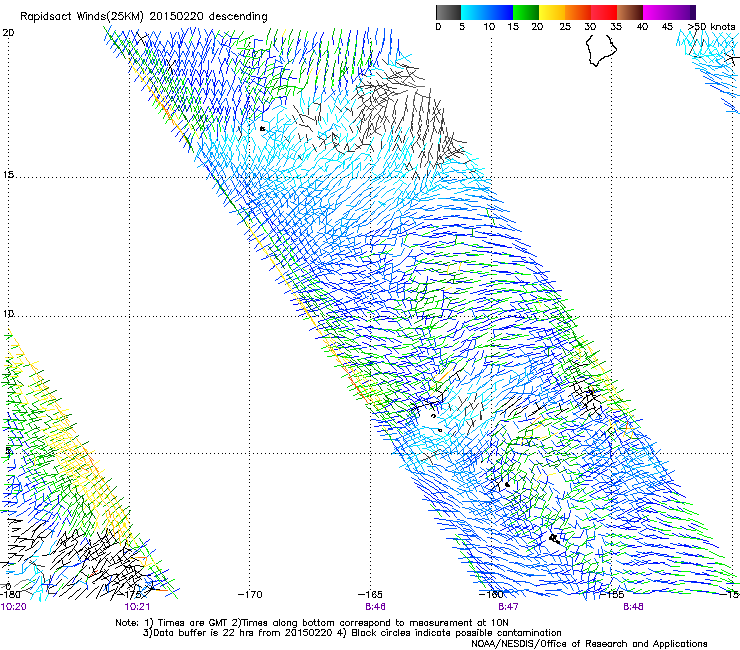Image resolution: width=740 pixels, height=650 pixels.
Task: Select the latitude label '15' on left axis
Action: coord(8,175)
